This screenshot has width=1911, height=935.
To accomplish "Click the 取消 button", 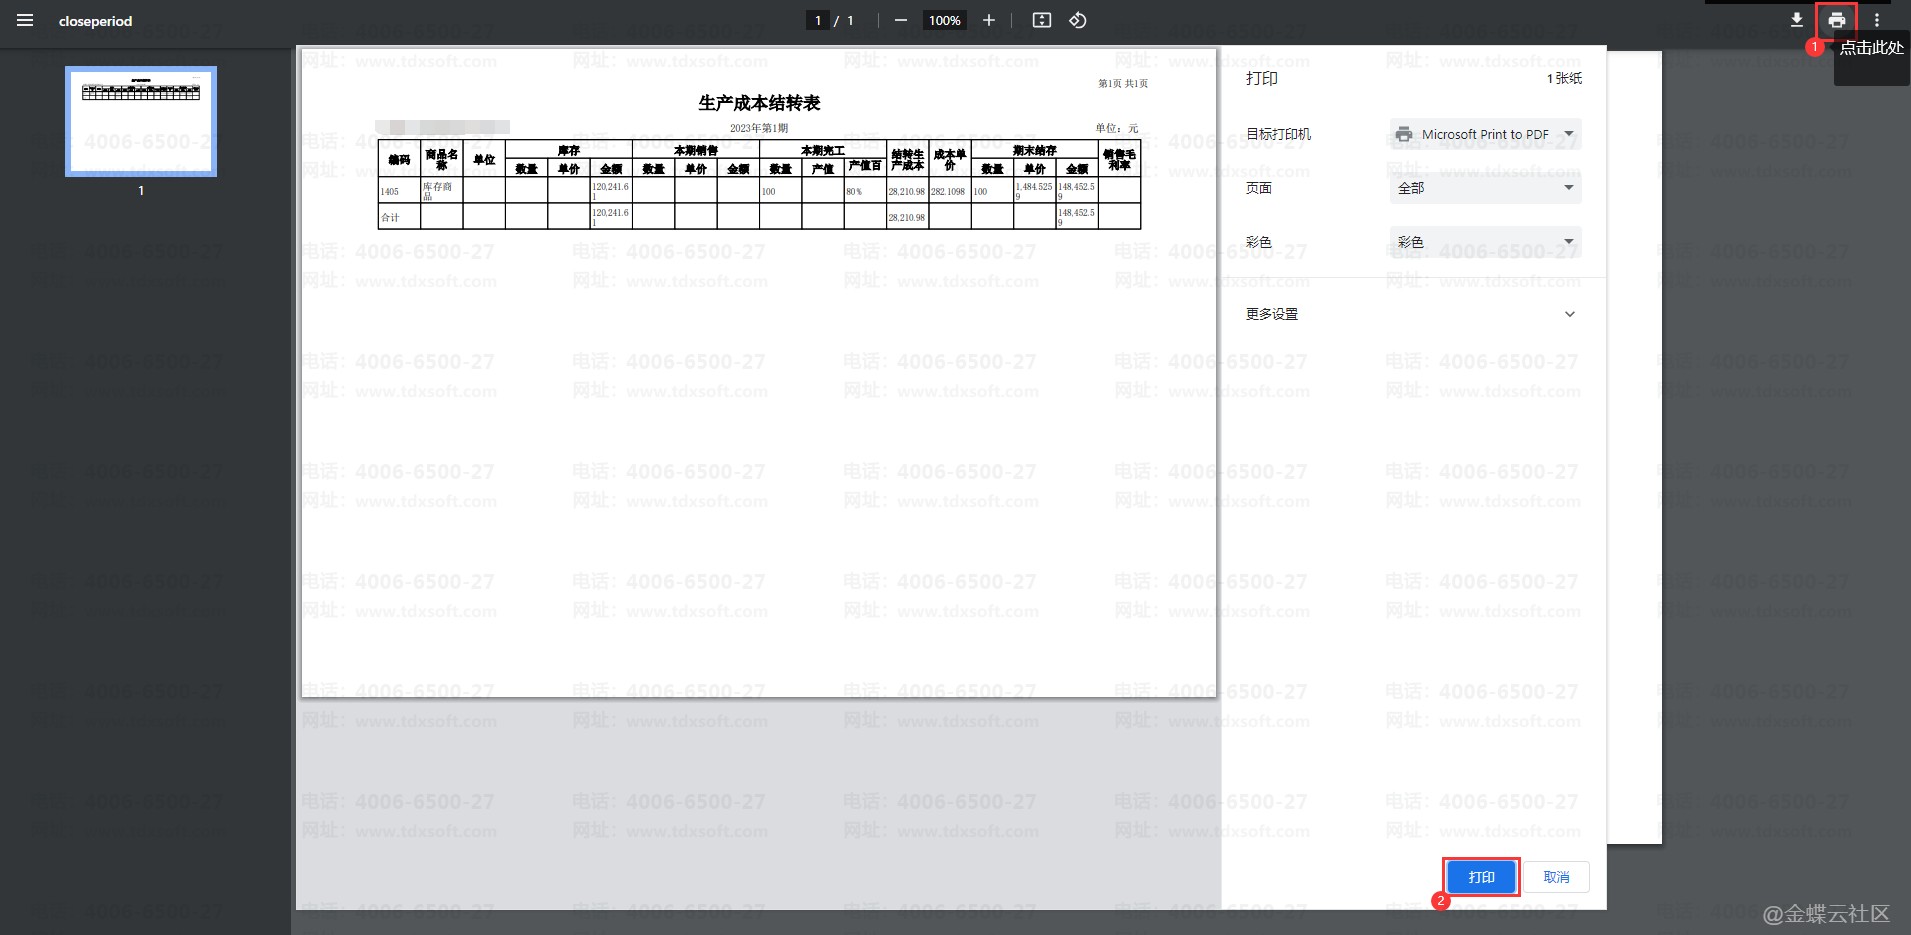I will point(1556,877).
